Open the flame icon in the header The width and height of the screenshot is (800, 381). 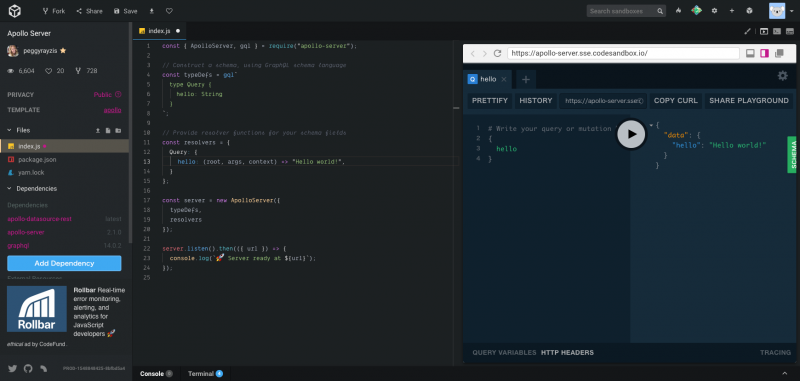pyautogui.click(x=678, y=11)
